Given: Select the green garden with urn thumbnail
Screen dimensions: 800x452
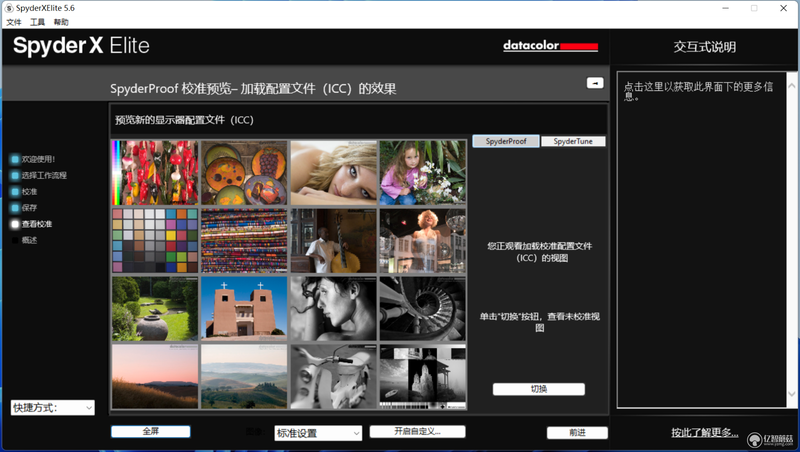Looking at the screenshot, I should coord(155,309).
